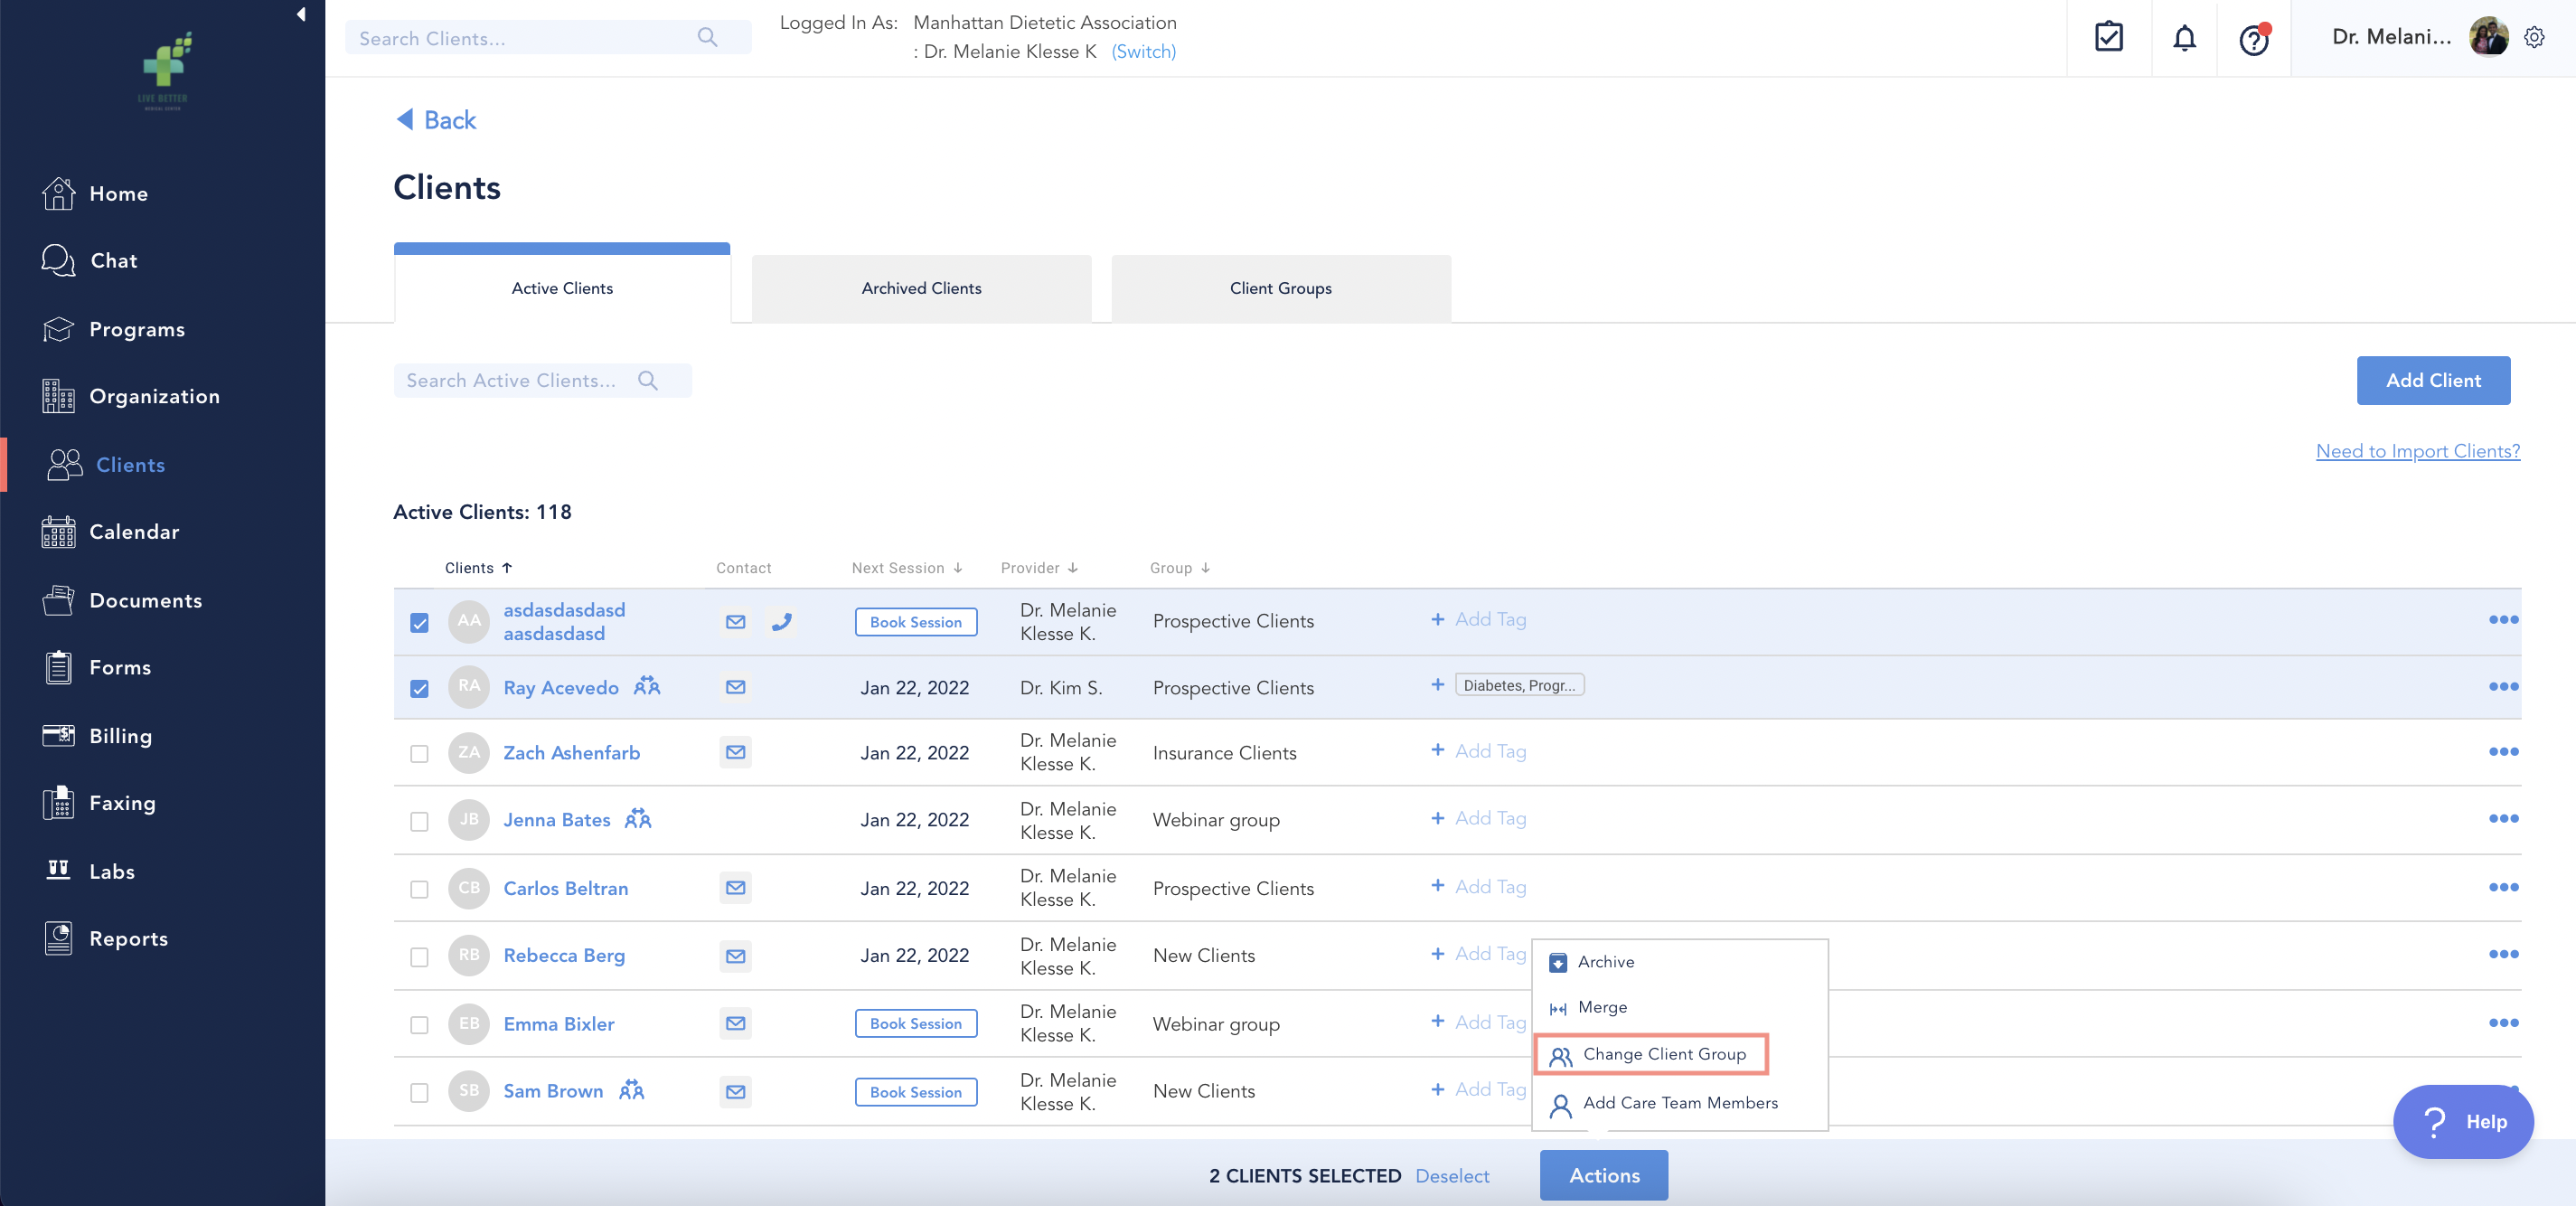Sort by Next Session column arrow

click(x=958, y=568)
